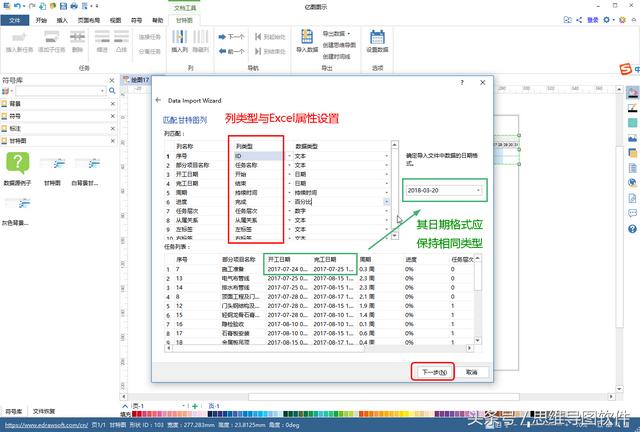Open the date format dropdown showing 2018-03-20

[478, 190]
